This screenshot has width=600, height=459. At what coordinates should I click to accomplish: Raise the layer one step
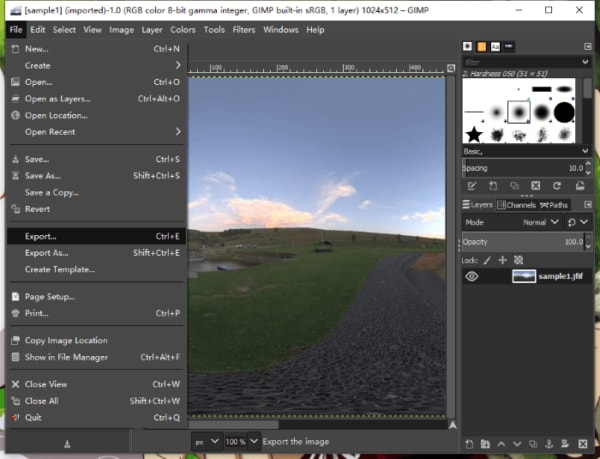[x=501, y=444]
